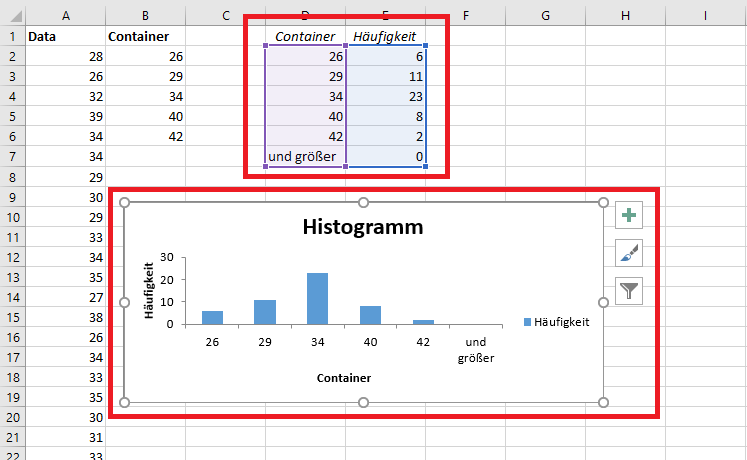Select cell A15 containing 38
The image size is (747, 460).
pos(66,317)
